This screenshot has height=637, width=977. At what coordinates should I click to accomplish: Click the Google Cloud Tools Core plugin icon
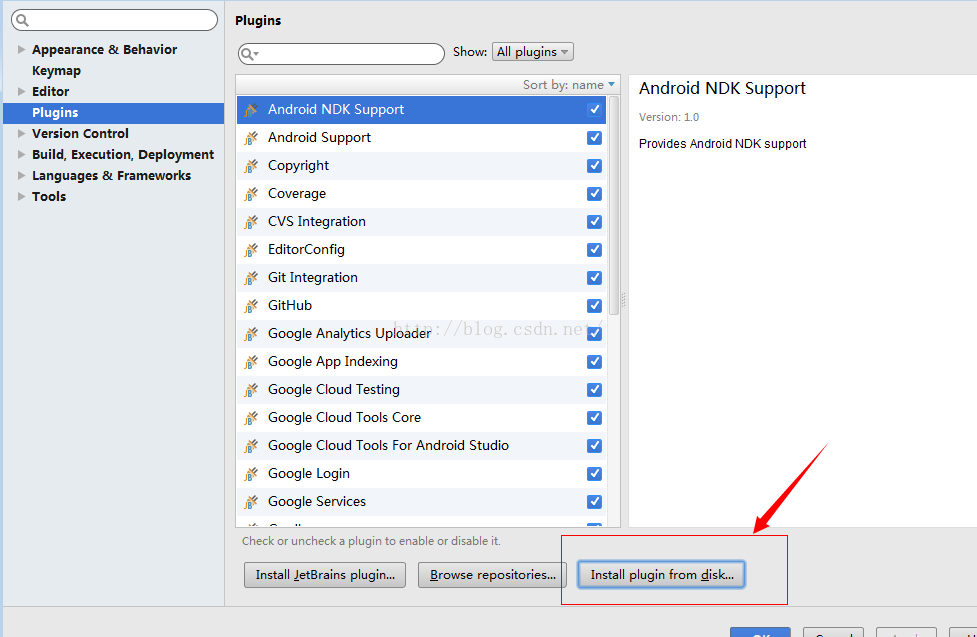coord(251,418)
